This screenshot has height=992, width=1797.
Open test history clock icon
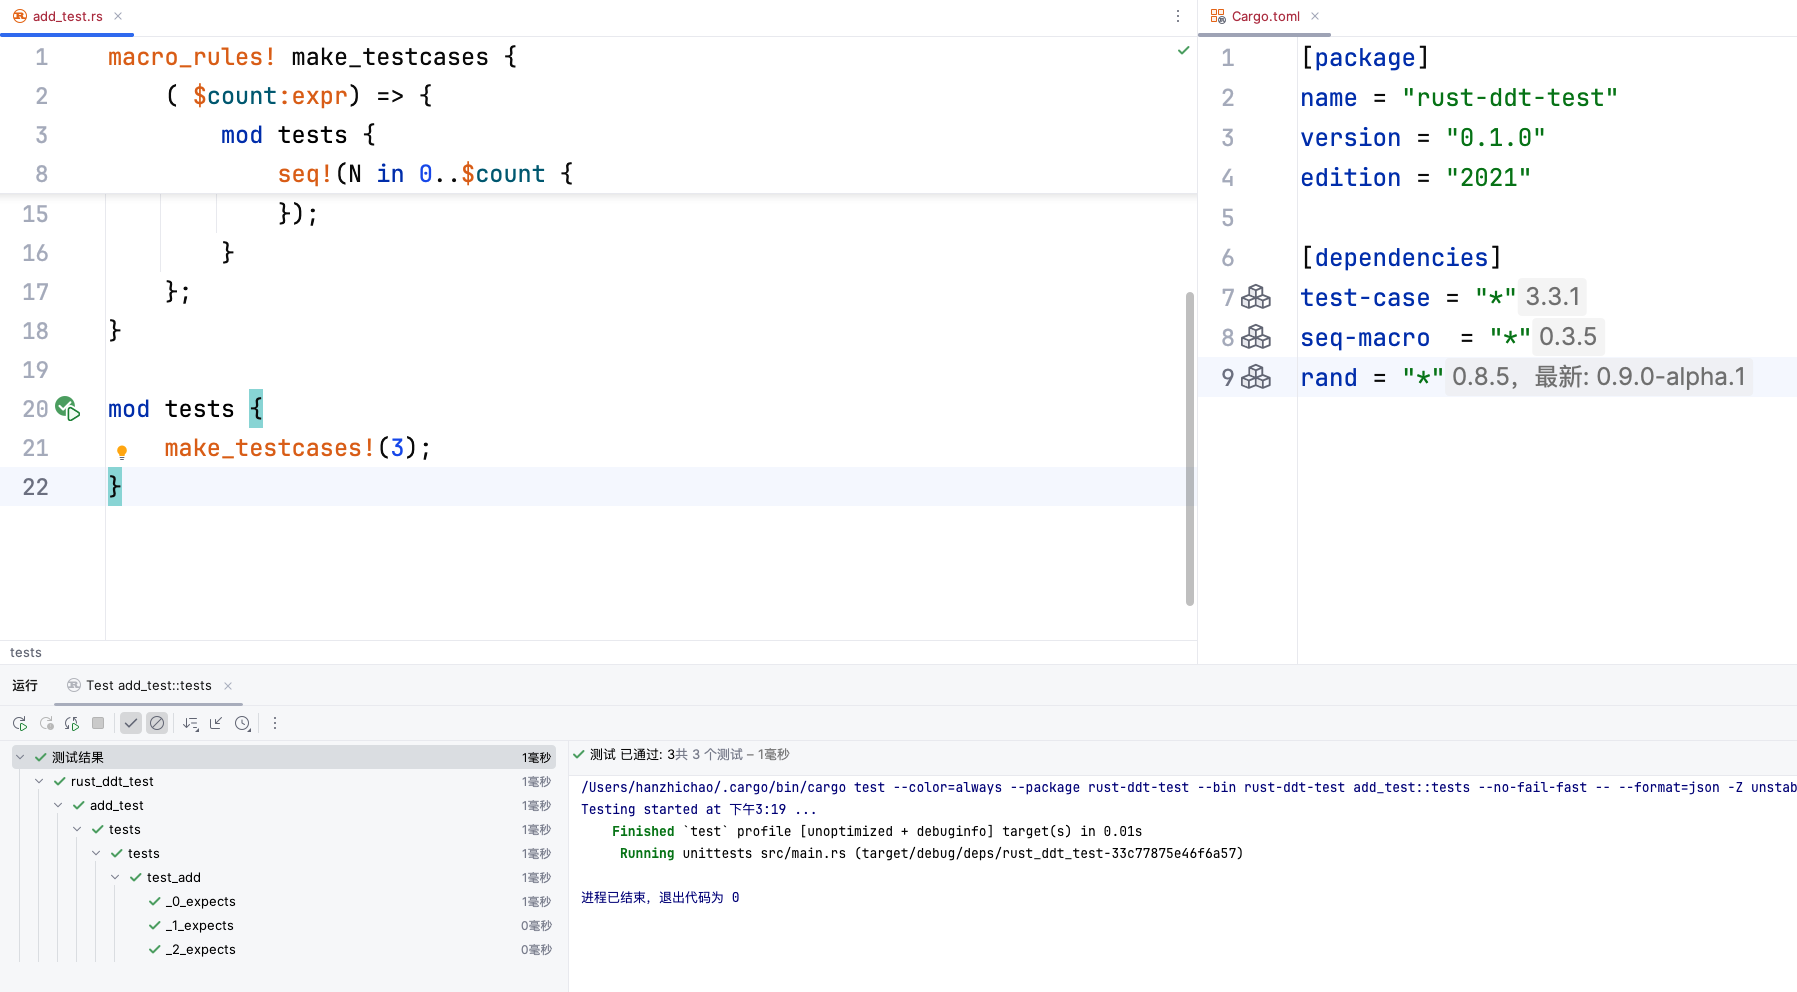pos(243,723)
